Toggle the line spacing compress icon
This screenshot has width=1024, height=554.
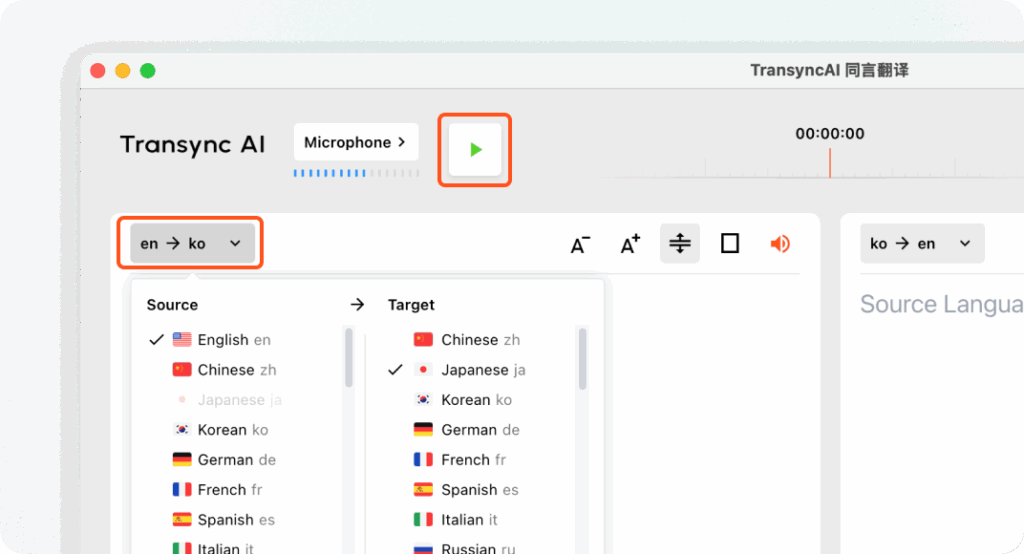coord(680,244)
